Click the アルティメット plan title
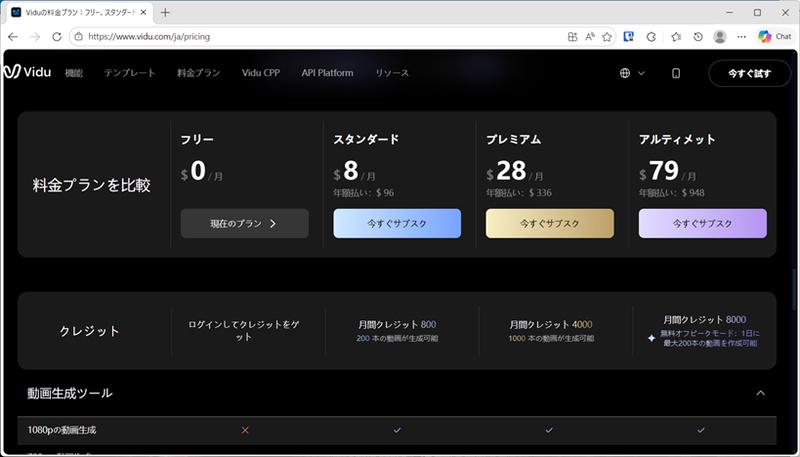The height and width of the screenshot is (457, 800). [677, 139]
